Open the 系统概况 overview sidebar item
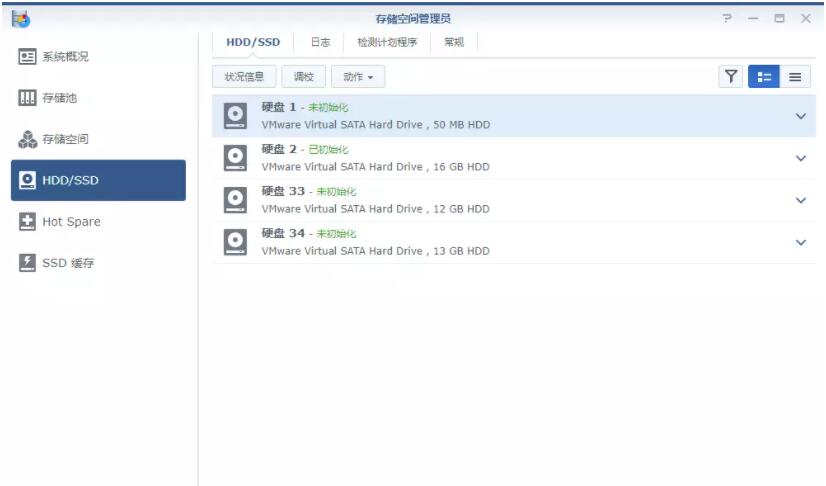 coord(98,57)
